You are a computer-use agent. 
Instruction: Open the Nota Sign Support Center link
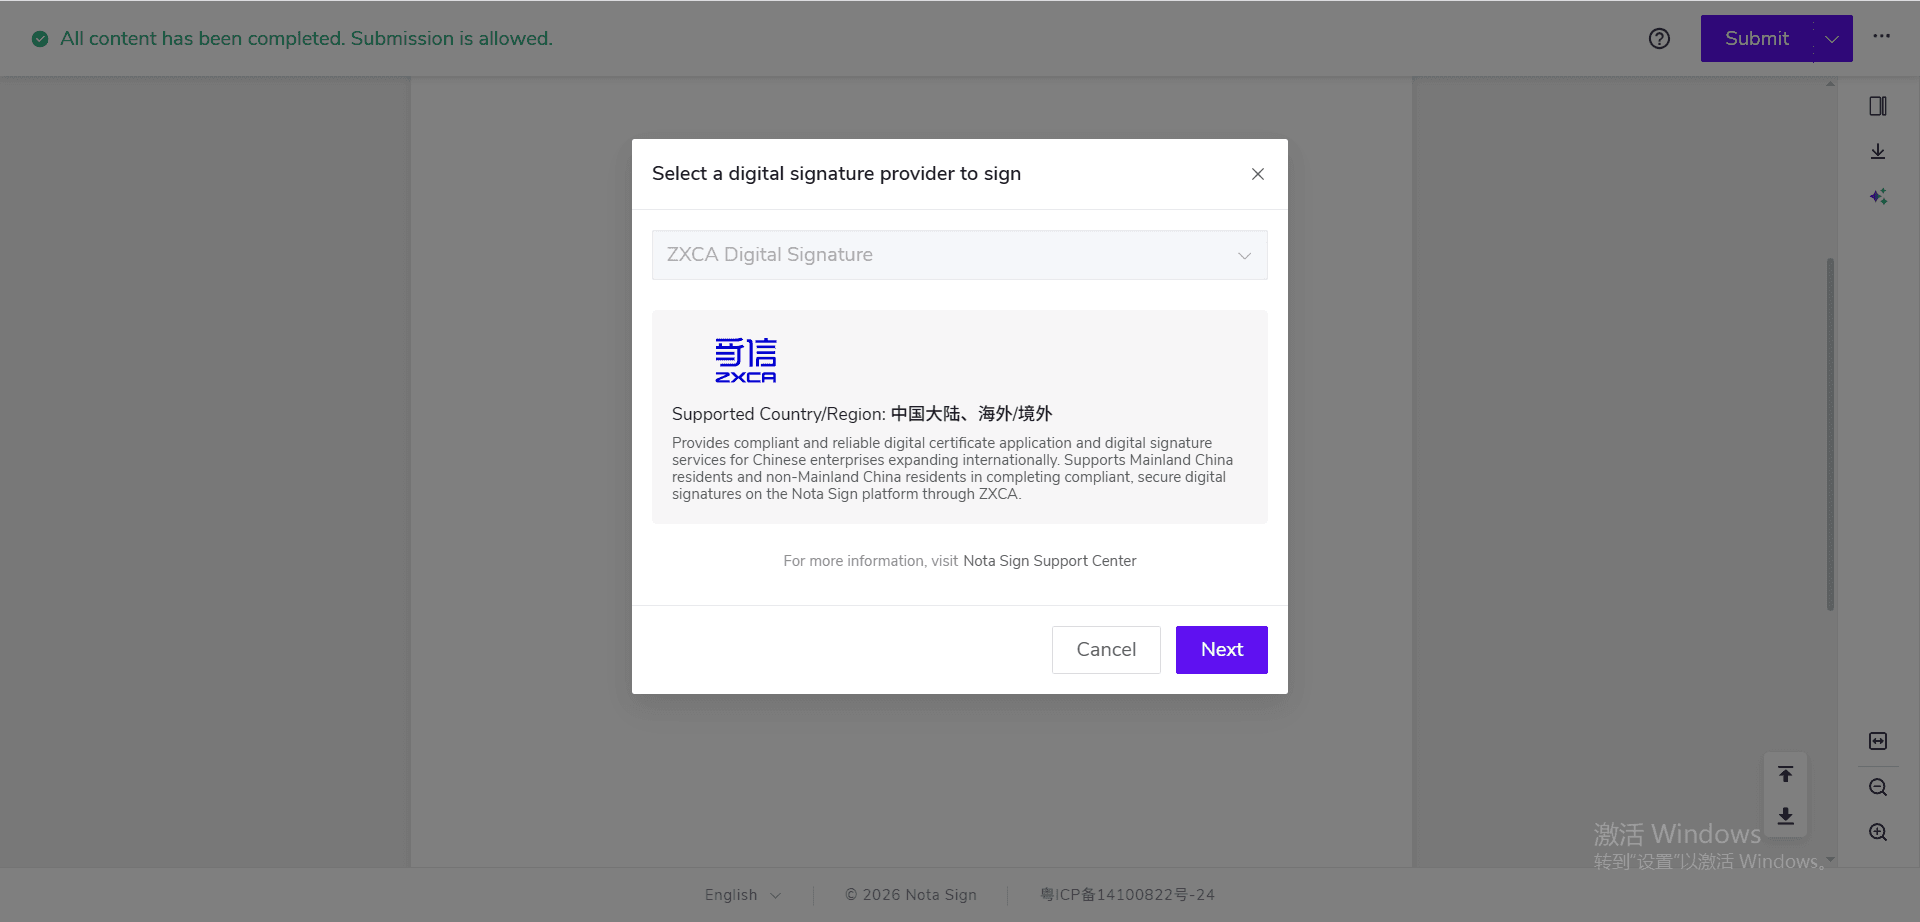click(x=1050, y=561)
